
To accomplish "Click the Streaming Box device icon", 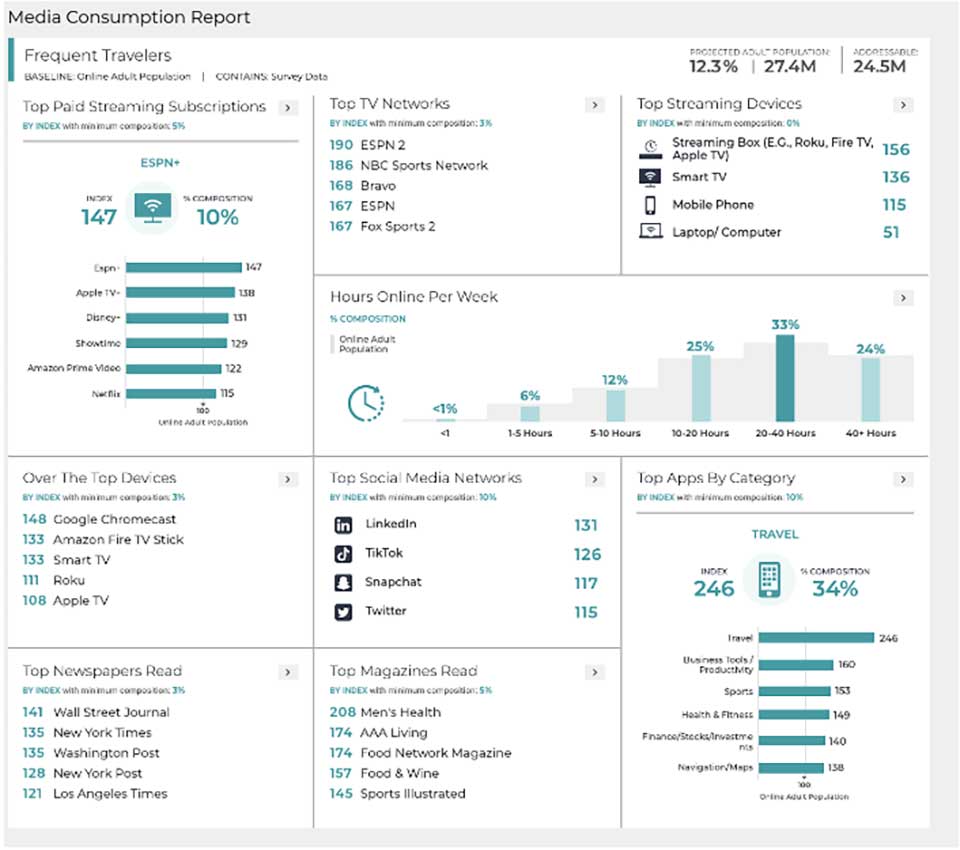I will pyautogui.click(x=650, y=149).
